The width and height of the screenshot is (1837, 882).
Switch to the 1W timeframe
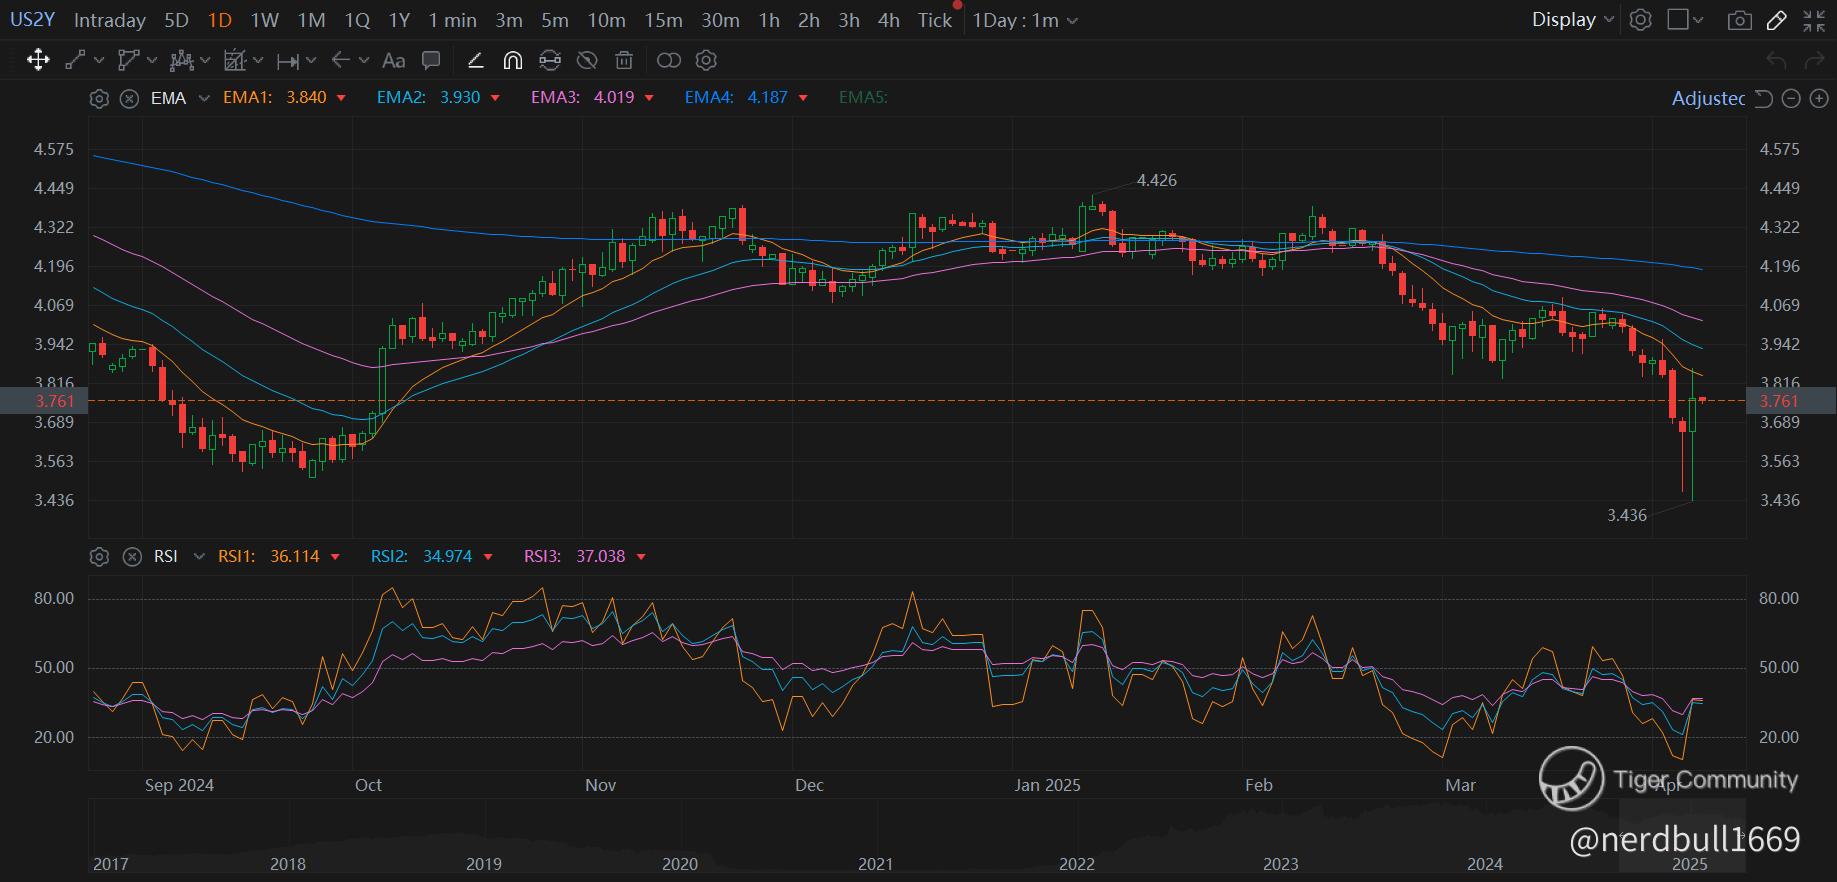point(264,20)
